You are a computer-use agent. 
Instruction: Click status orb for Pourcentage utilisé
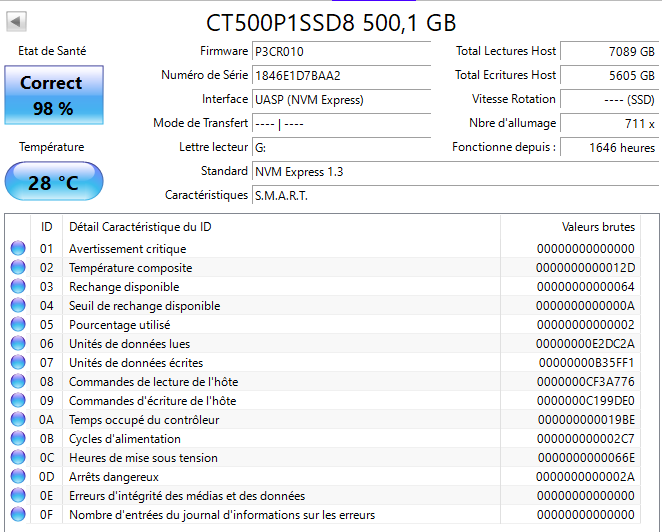pyautogui.click(x=18, y=324)
